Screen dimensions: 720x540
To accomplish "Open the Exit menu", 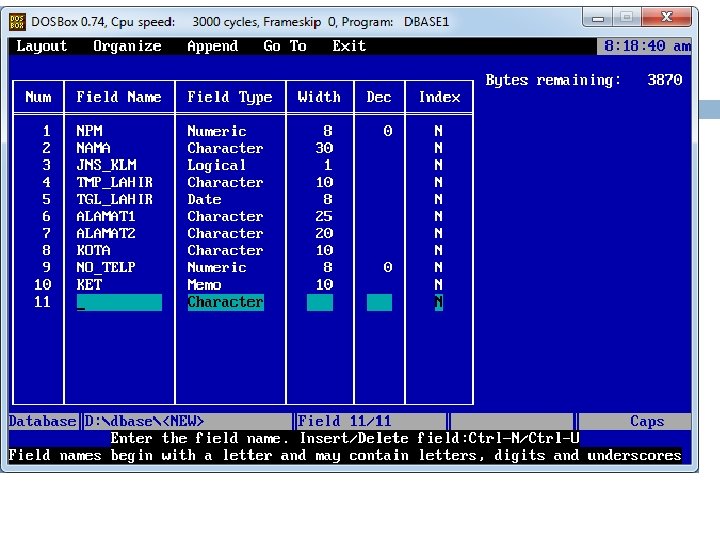I will tap(349, 46).
